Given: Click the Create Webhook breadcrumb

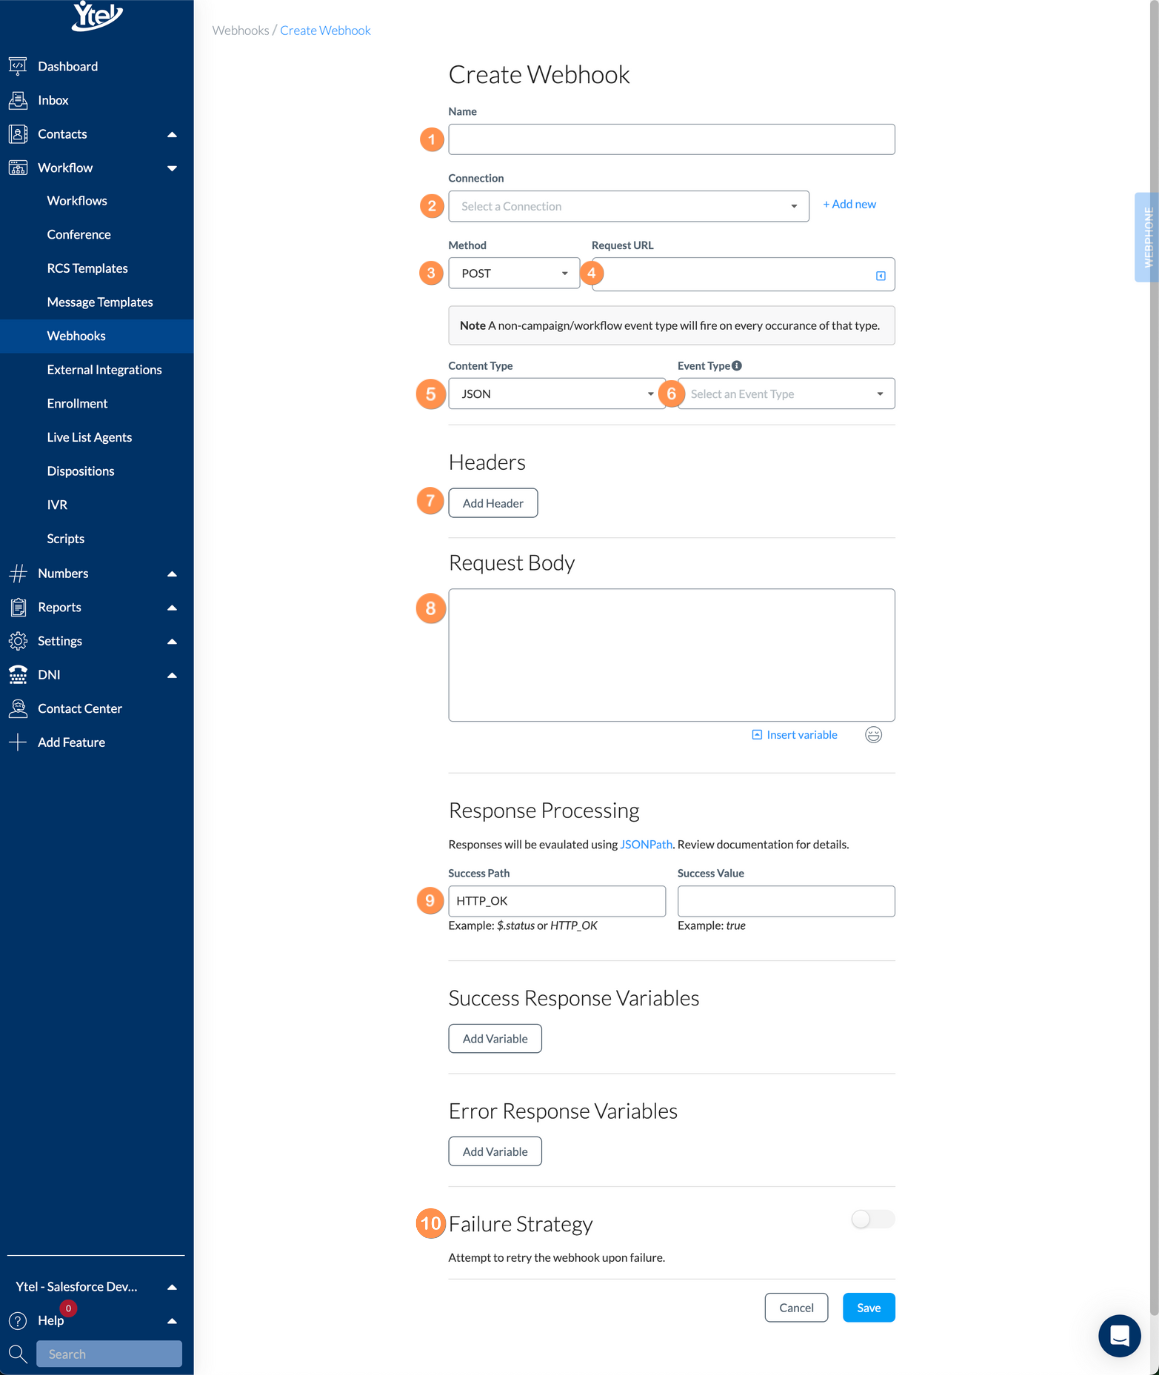Looking at the screenshot, I should pyautogui.click(x=325, y=31).
